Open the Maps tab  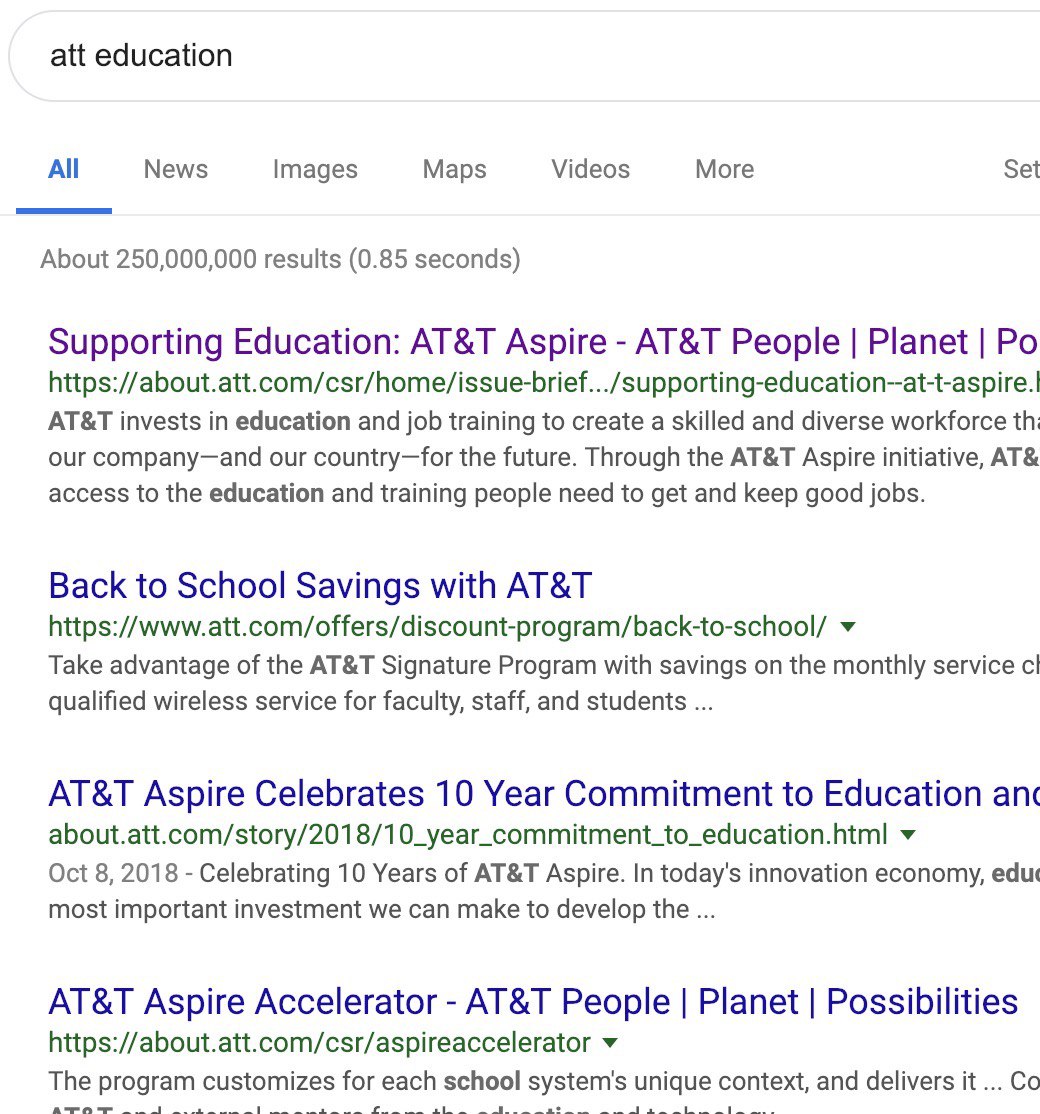[454, 169]
